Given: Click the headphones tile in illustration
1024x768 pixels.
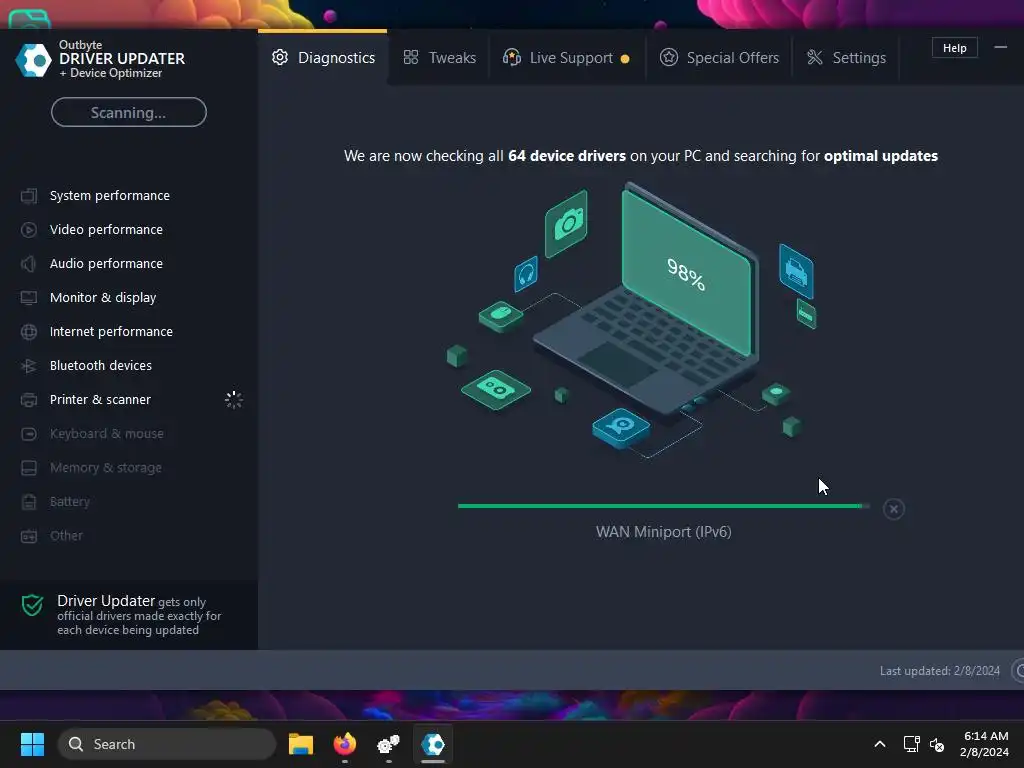Looking at the screenshot, I should 526,274.
